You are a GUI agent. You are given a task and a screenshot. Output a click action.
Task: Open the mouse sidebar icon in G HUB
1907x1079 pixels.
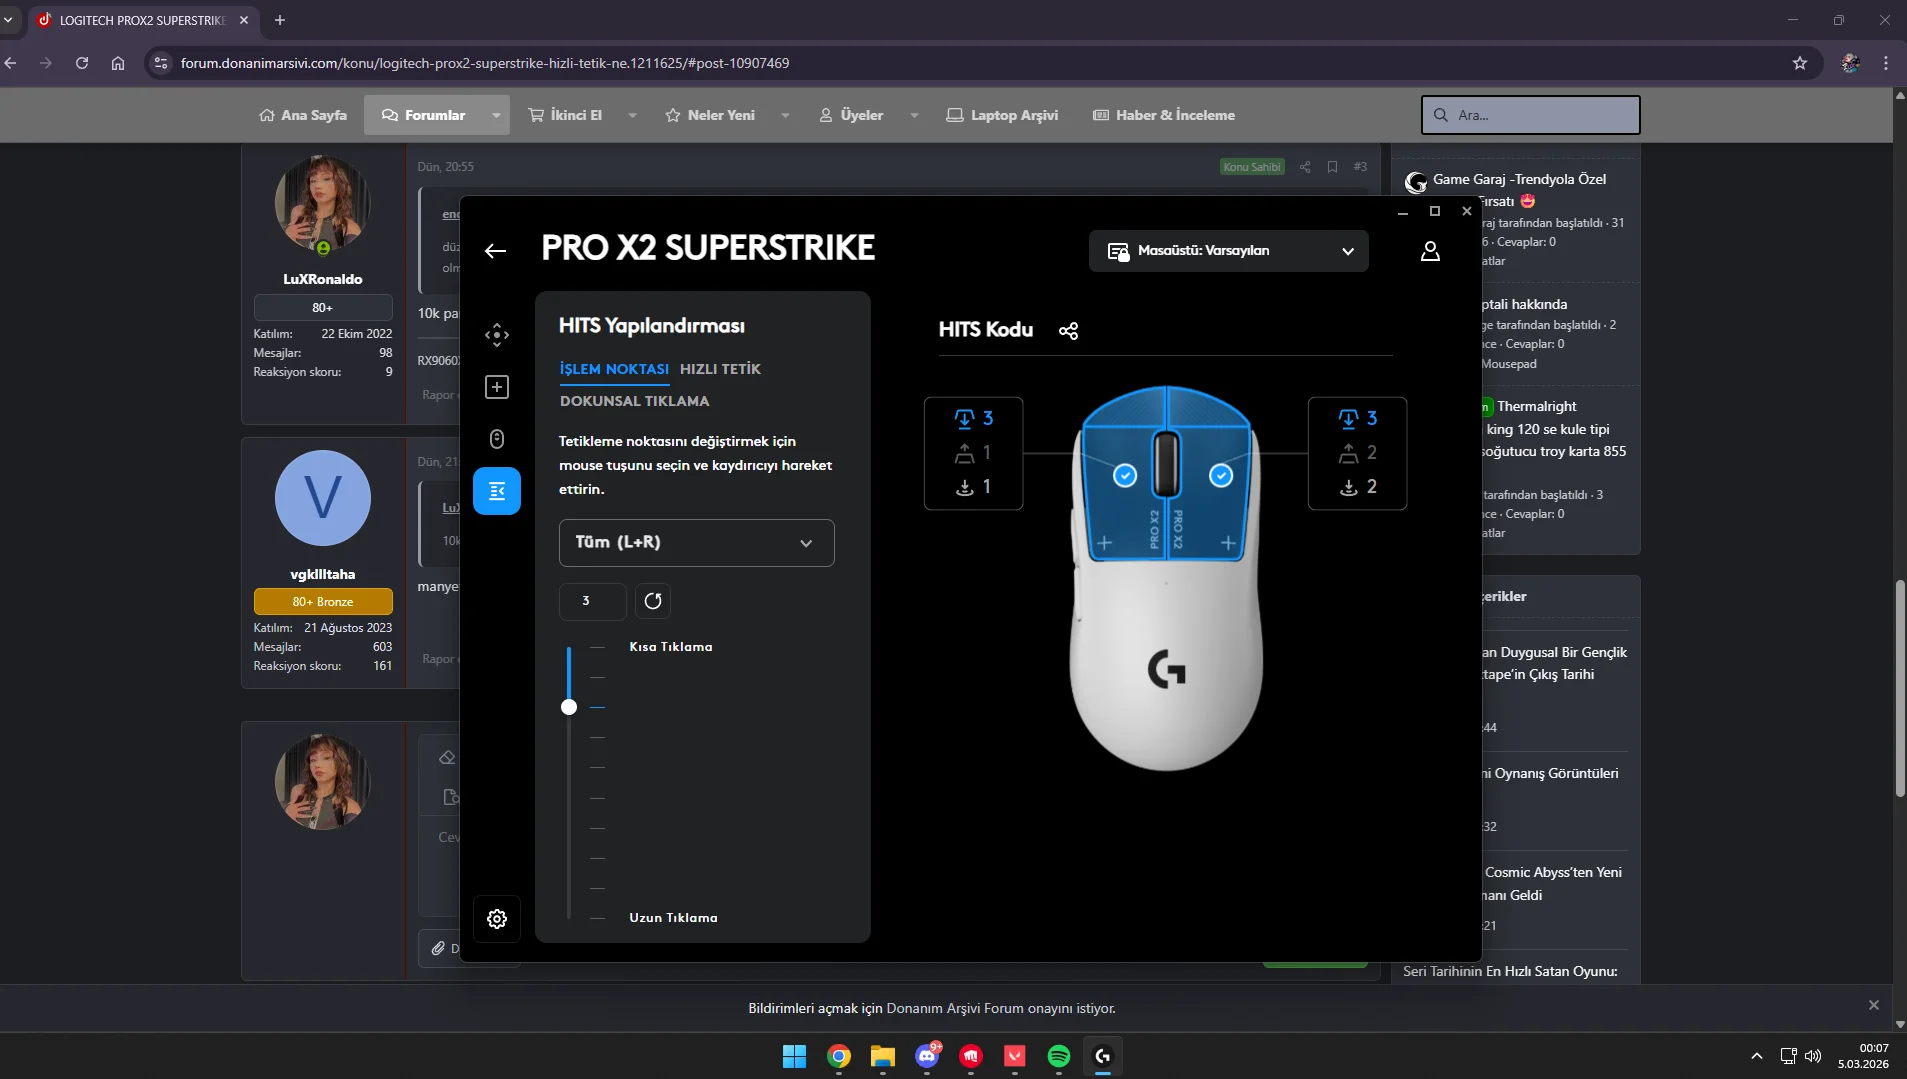pos(497,439)
